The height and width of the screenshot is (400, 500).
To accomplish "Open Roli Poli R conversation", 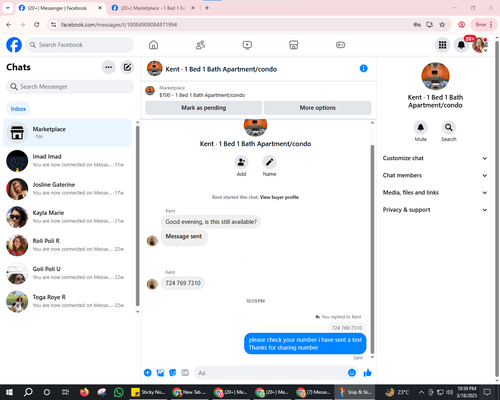I will pyautogui.click(x=67, y=245).
